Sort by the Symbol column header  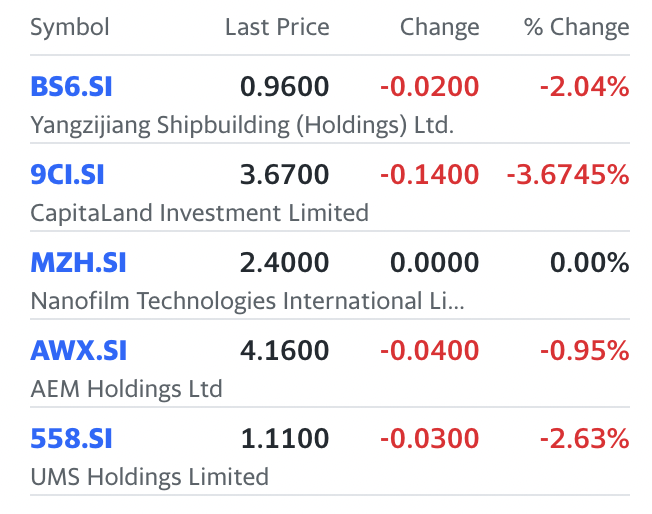click(70, 27)
